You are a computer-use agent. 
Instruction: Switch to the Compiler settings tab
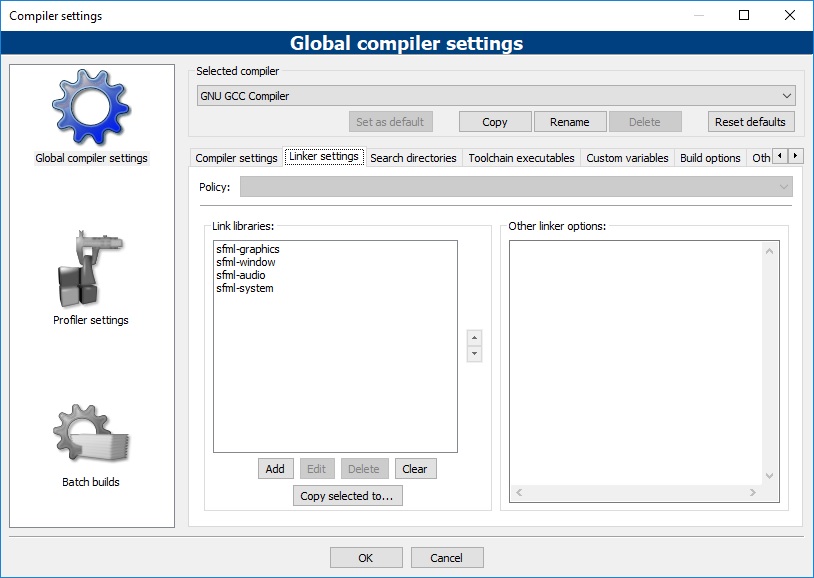(236, 158)
